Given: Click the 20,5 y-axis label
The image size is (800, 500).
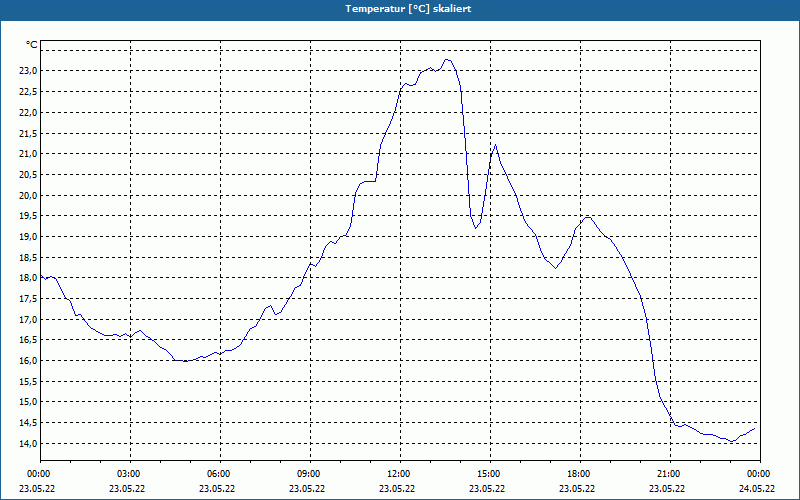Looking at the screenshot, I should pos(28,175).
